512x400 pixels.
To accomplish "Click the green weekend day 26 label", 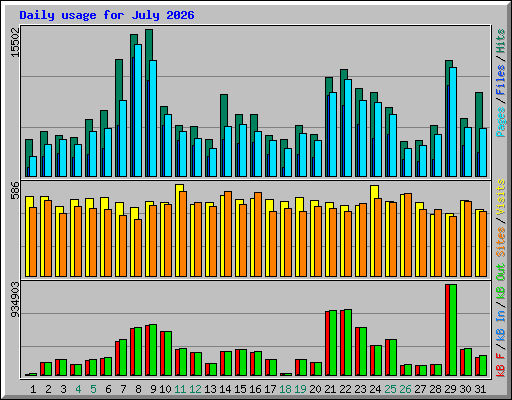I will (x=405, y=389).
